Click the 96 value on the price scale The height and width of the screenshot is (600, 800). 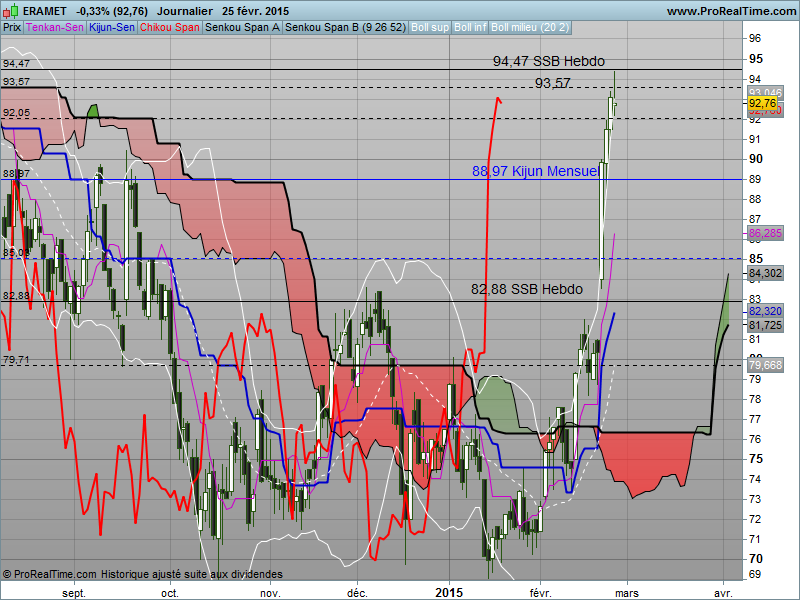pyautogui.click(x=755, y=38)
